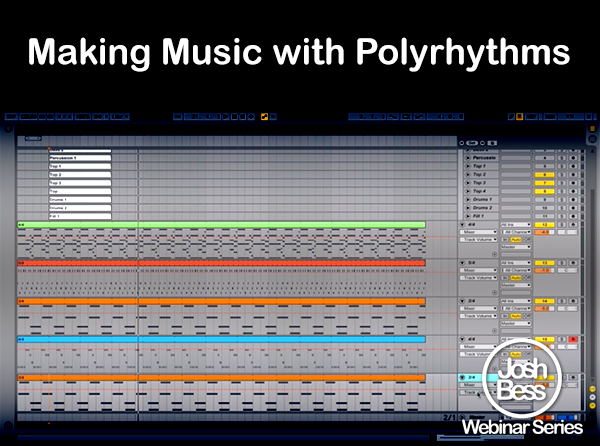Toggle the Top 3 track activator
This screenshot has width=600, height=446.
(x=544, y=183)
